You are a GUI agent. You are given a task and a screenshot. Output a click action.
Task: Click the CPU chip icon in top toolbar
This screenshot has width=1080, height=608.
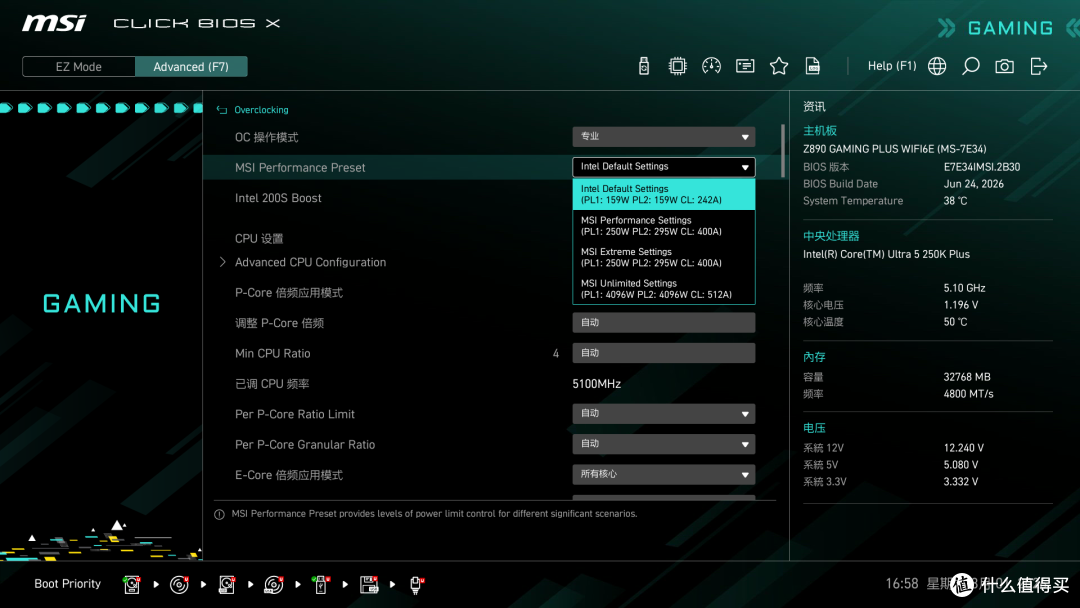pyautogui.click(x=677, y=66)
